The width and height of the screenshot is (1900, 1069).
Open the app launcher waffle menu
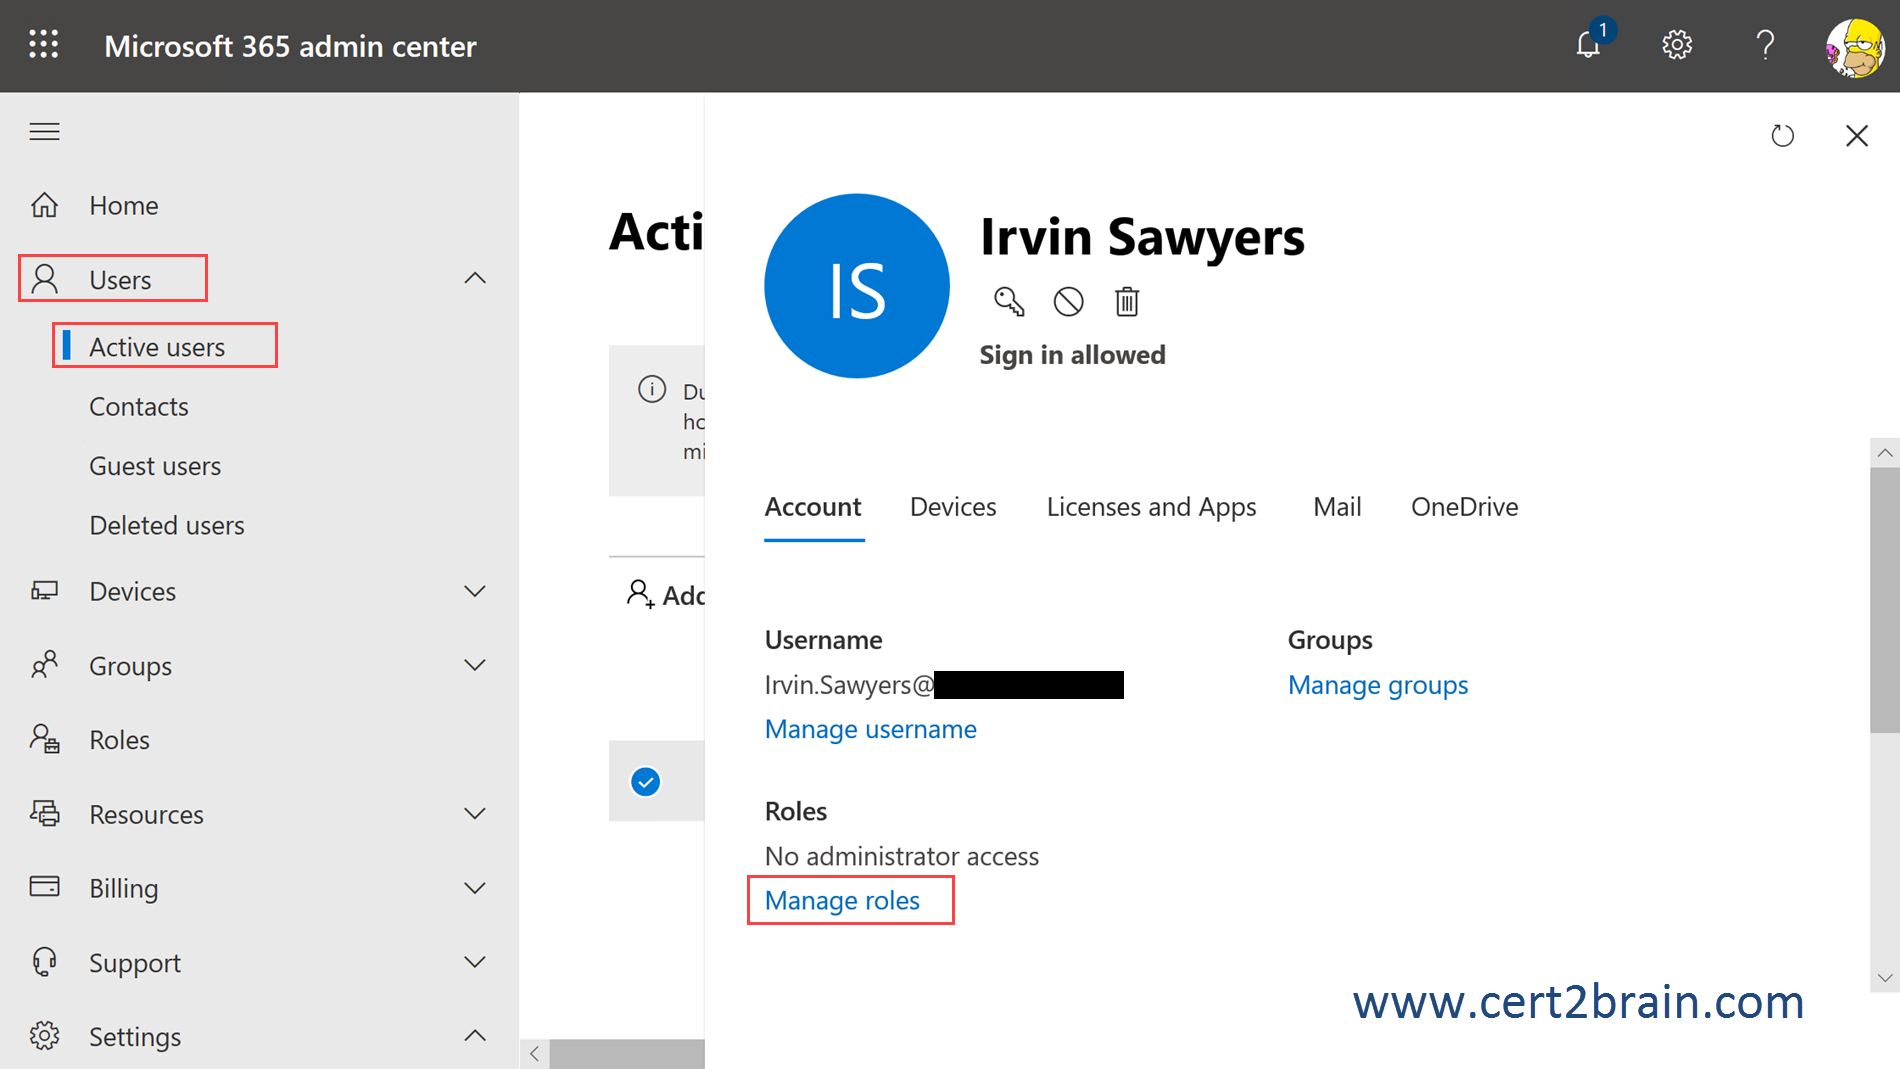(x=43, y=45)
